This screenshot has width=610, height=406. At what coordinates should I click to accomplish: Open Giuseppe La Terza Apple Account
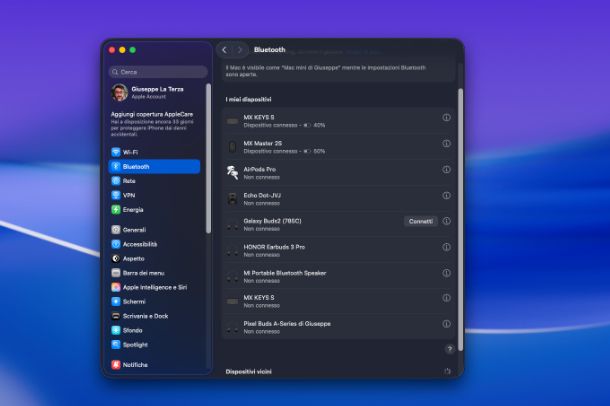(x=156, y=93)
